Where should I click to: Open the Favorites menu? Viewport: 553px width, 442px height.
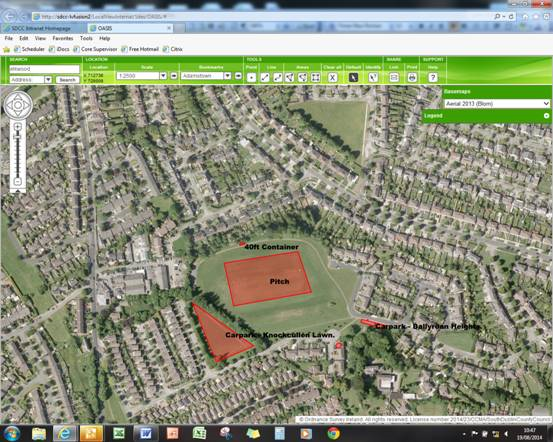(x=63, y=38)
